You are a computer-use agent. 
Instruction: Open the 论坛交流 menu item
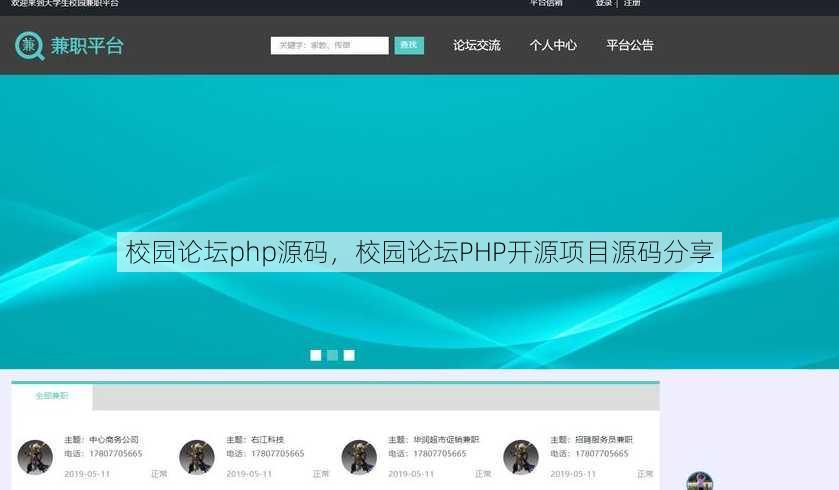[x=477, y=45]
